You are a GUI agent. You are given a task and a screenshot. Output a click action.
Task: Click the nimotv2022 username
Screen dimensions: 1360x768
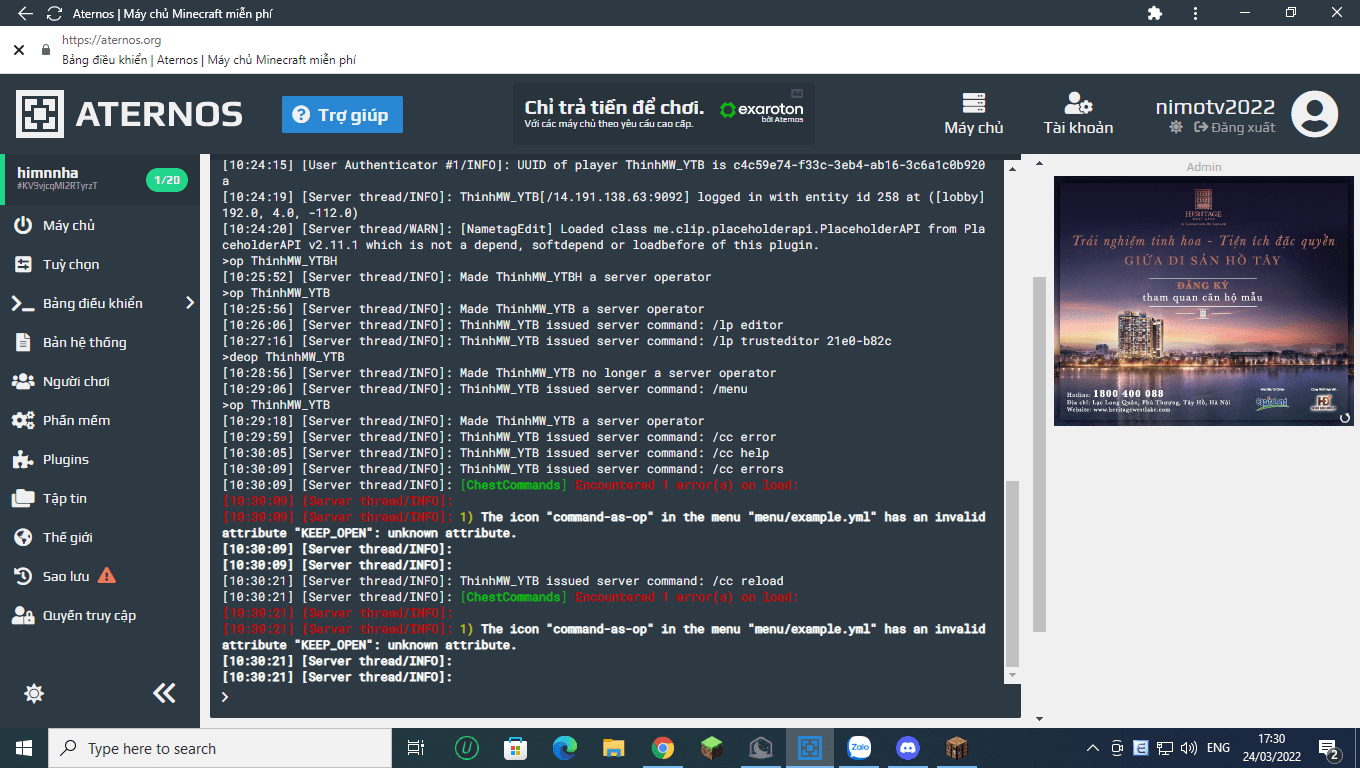pos(1215,107)
